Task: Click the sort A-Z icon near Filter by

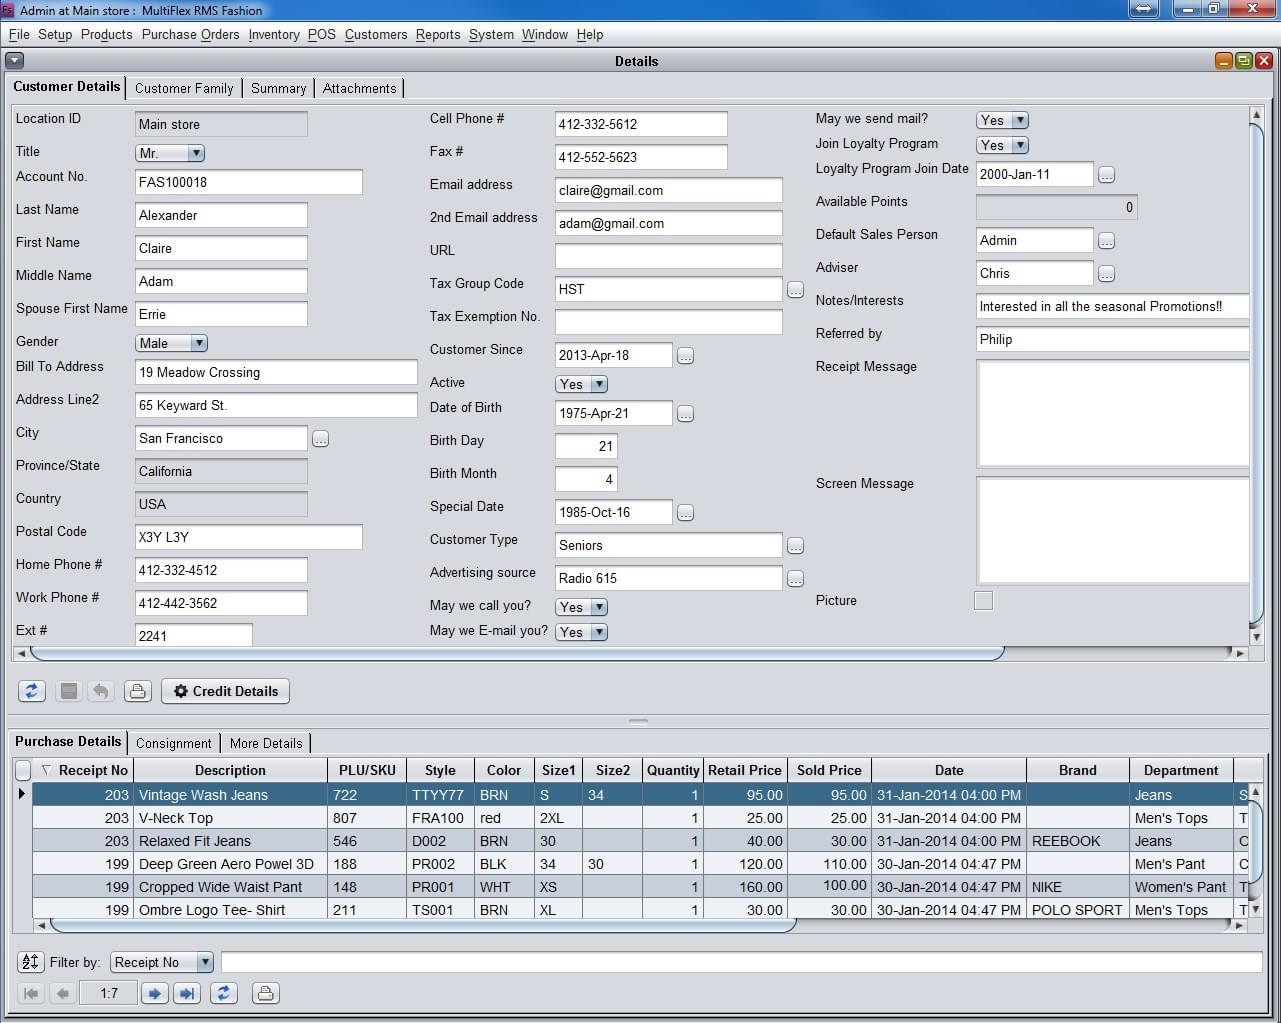Action: (x=30, y=962)
